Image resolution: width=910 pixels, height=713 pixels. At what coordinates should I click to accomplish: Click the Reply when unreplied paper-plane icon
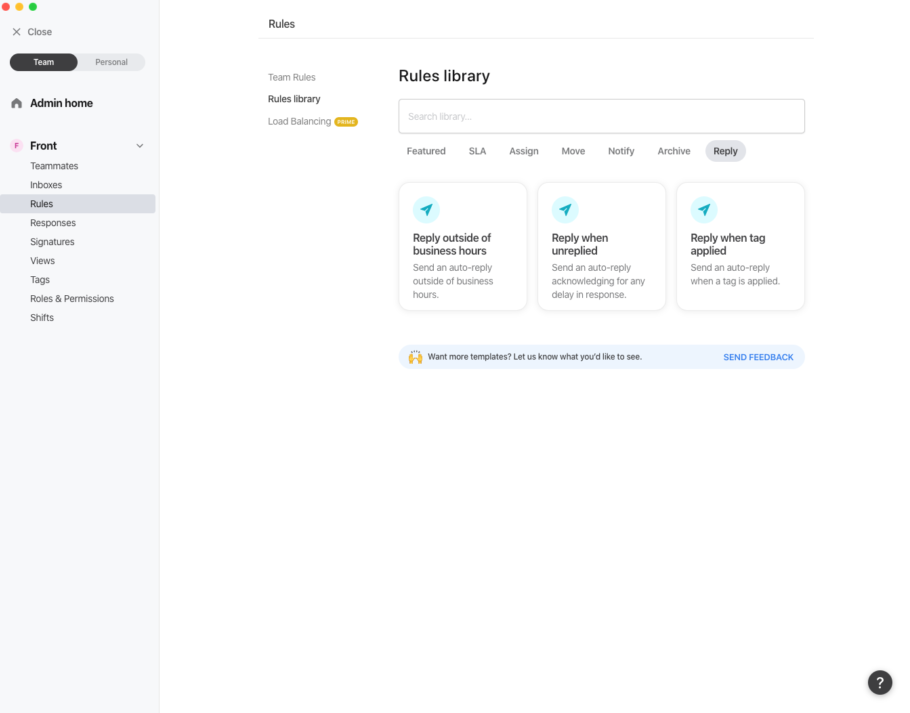click(x=565, y=209)
